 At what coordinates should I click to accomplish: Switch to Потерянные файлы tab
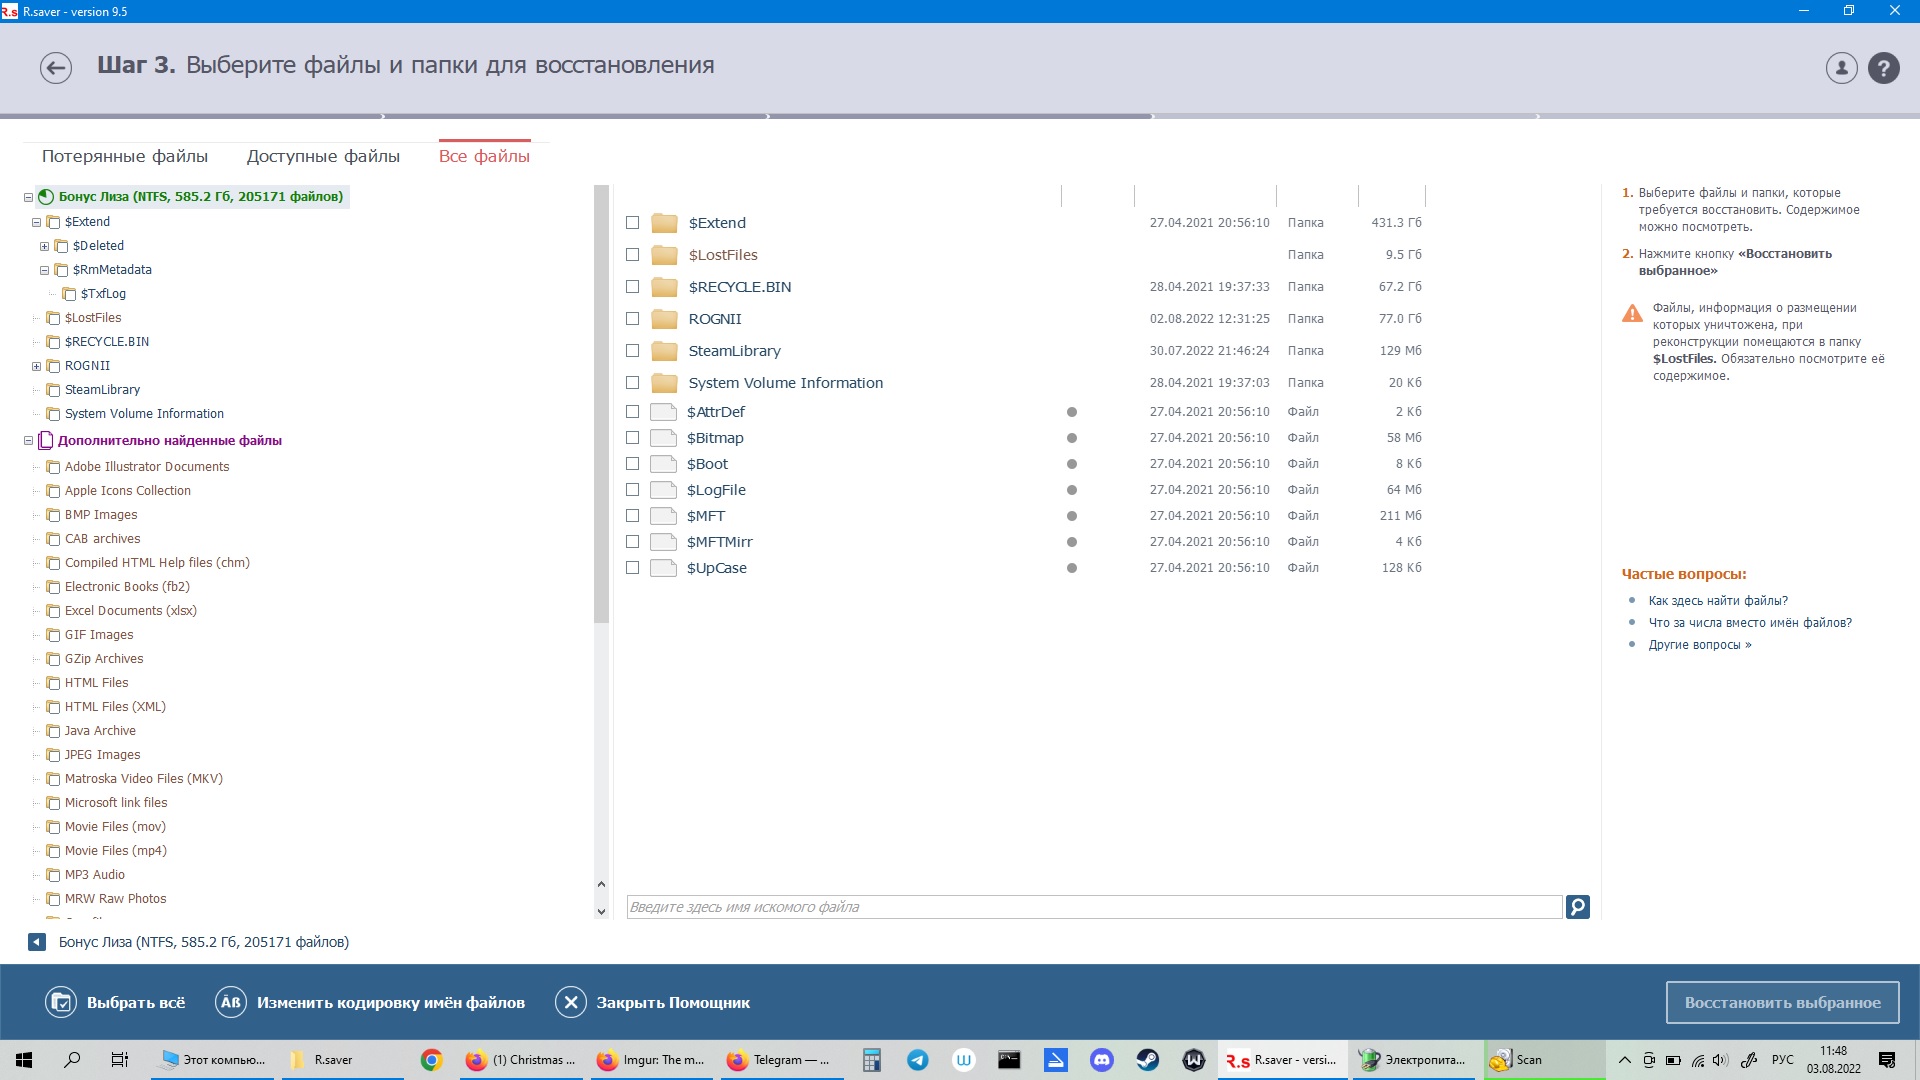(125, 156)
